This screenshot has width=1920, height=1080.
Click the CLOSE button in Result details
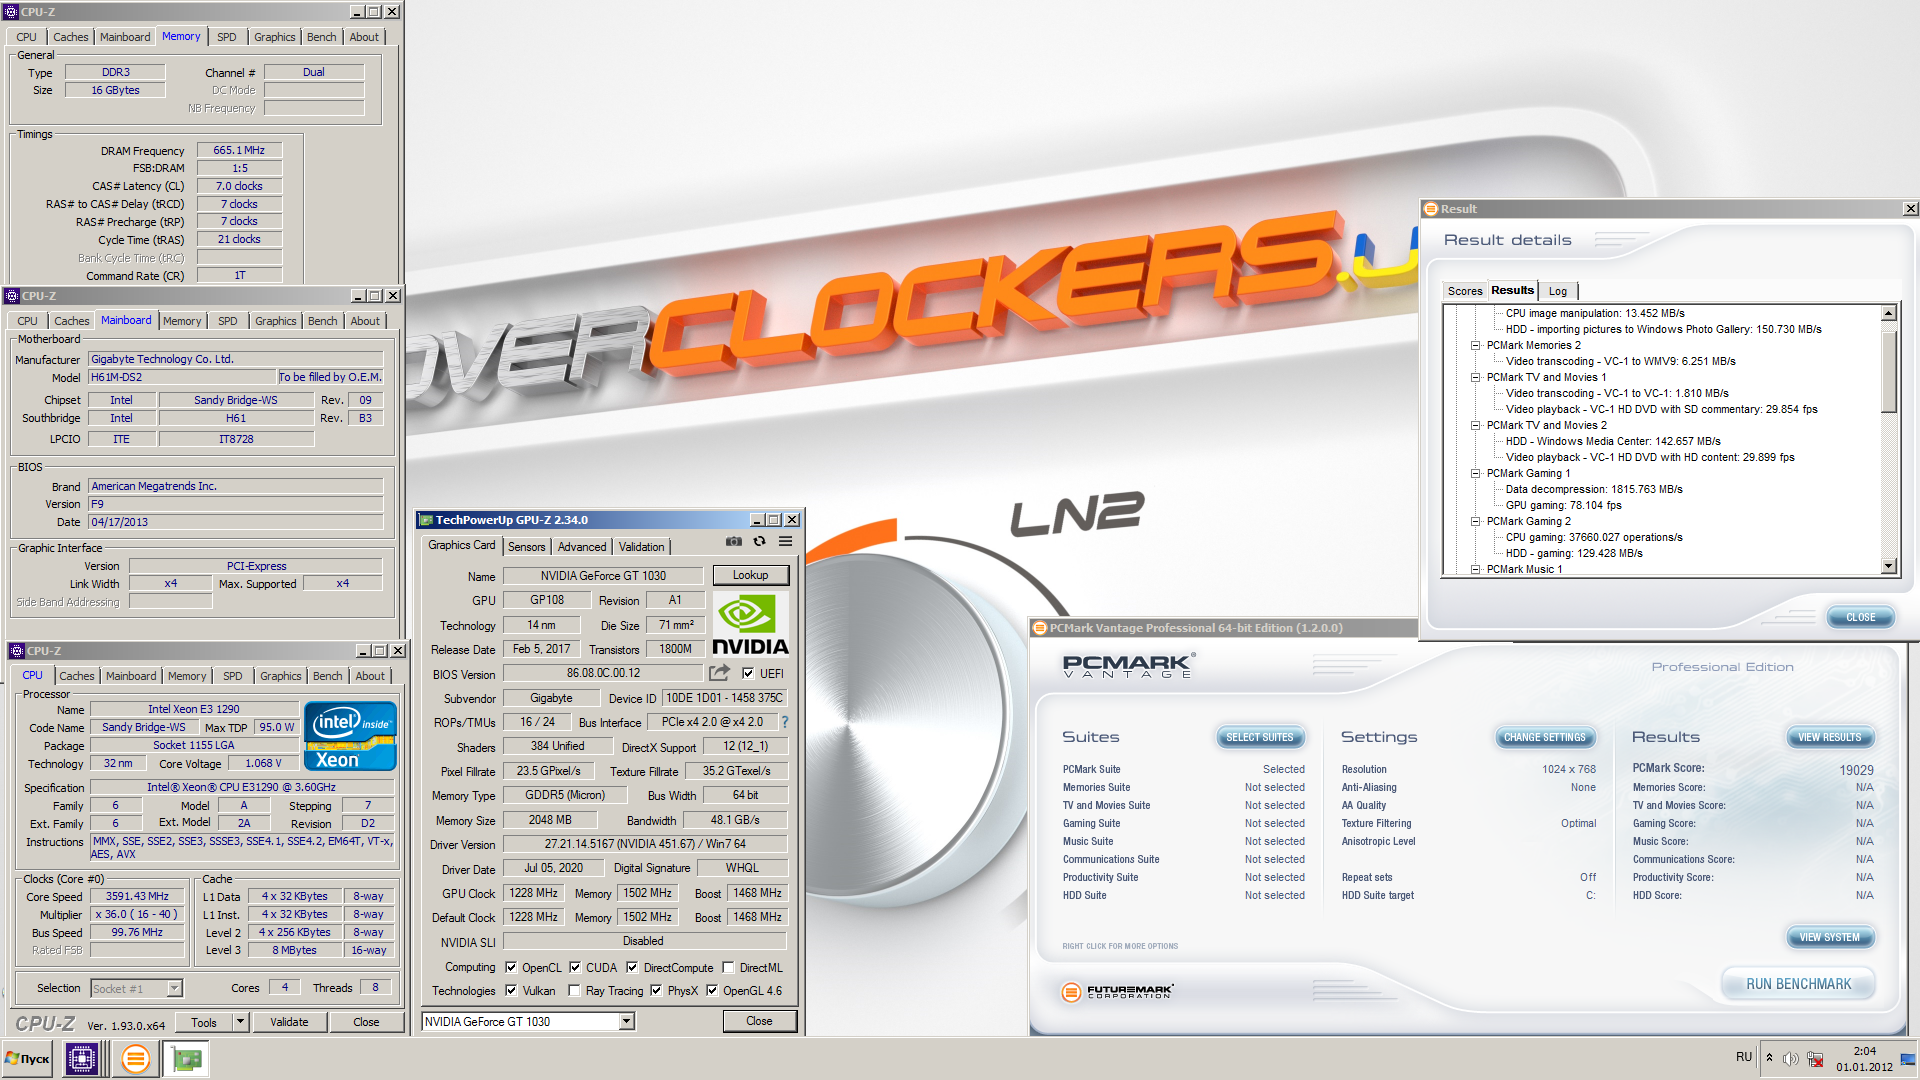click(x=1860, y=617)
